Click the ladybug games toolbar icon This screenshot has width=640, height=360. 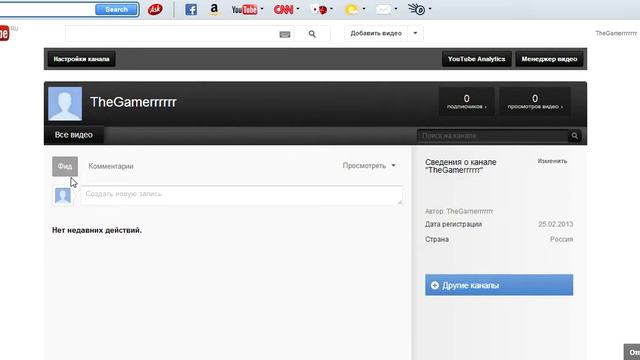pyautogui.click(x=319, y=9)
